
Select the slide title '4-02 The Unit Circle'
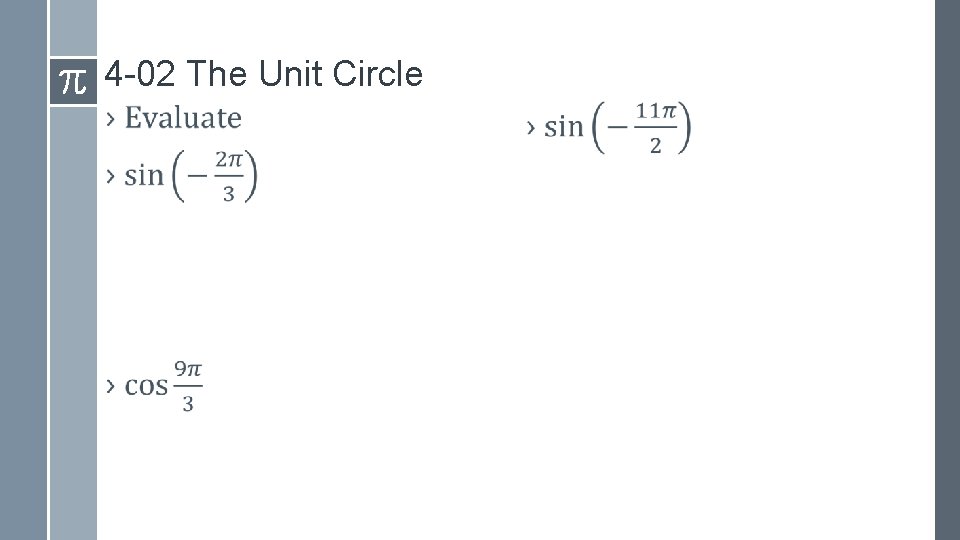263,74
